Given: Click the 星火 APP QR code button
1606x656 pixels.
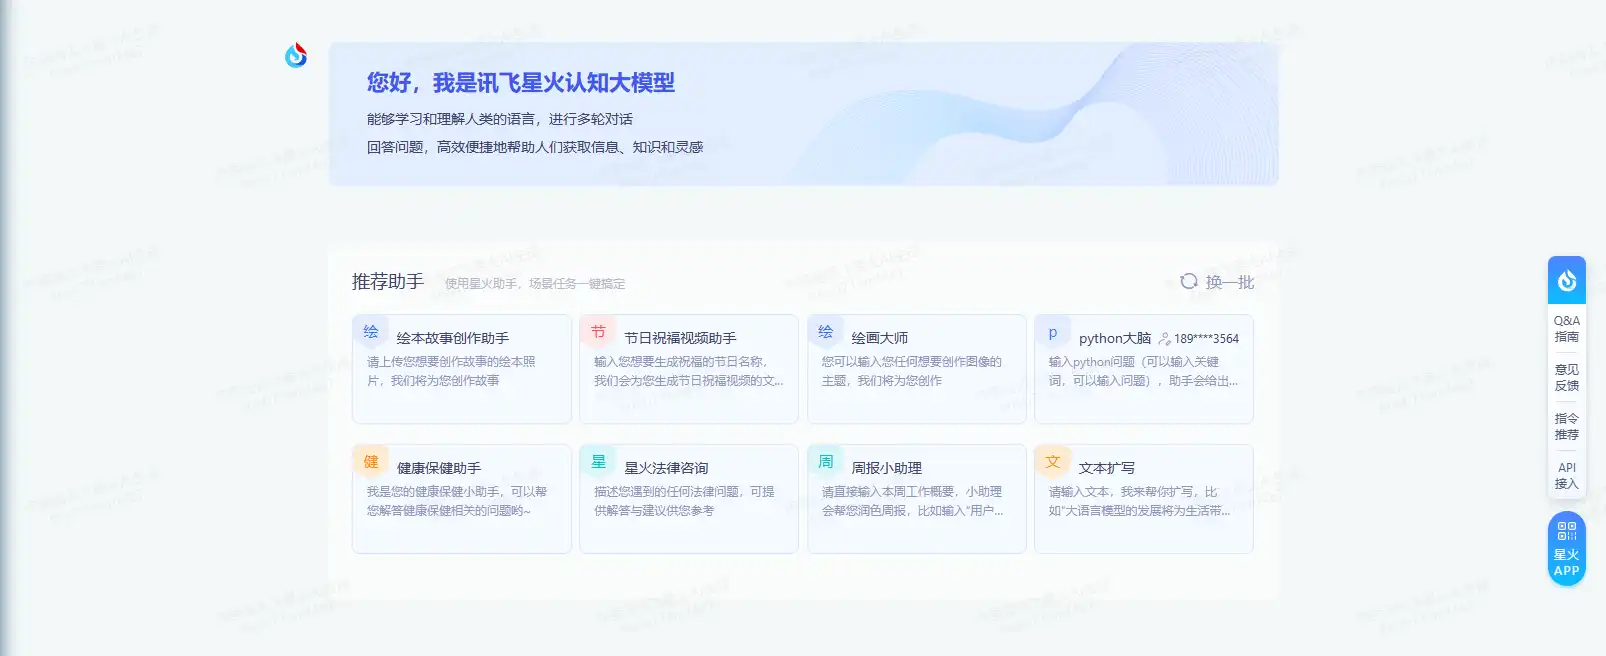Looking at the screenshot, I should (1567, 548).
